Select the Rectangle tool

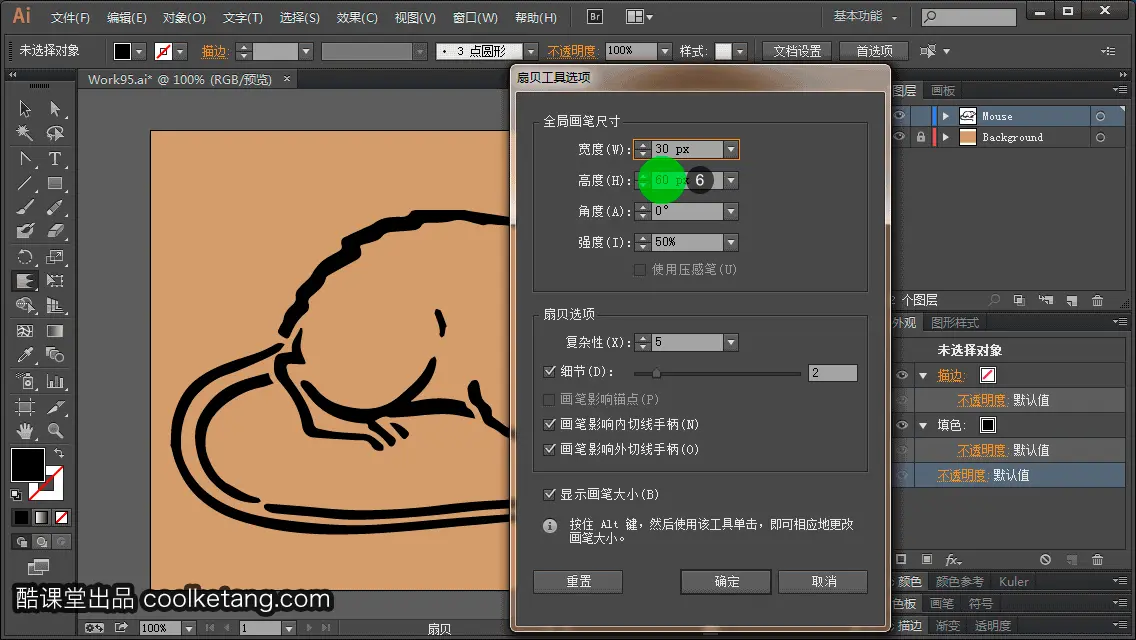point(55,183)
